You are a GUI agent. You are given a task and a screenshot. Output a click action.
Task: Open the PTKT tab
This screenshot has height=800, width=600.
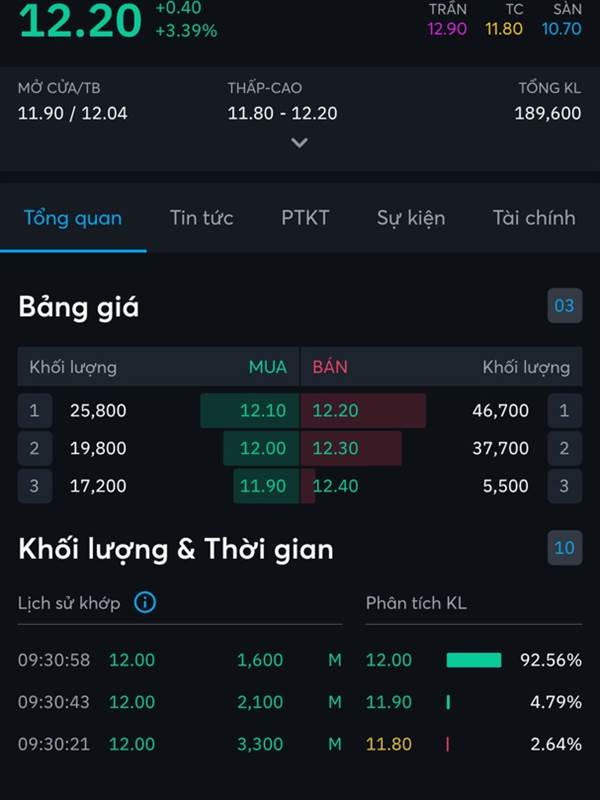tap(305, 218)
